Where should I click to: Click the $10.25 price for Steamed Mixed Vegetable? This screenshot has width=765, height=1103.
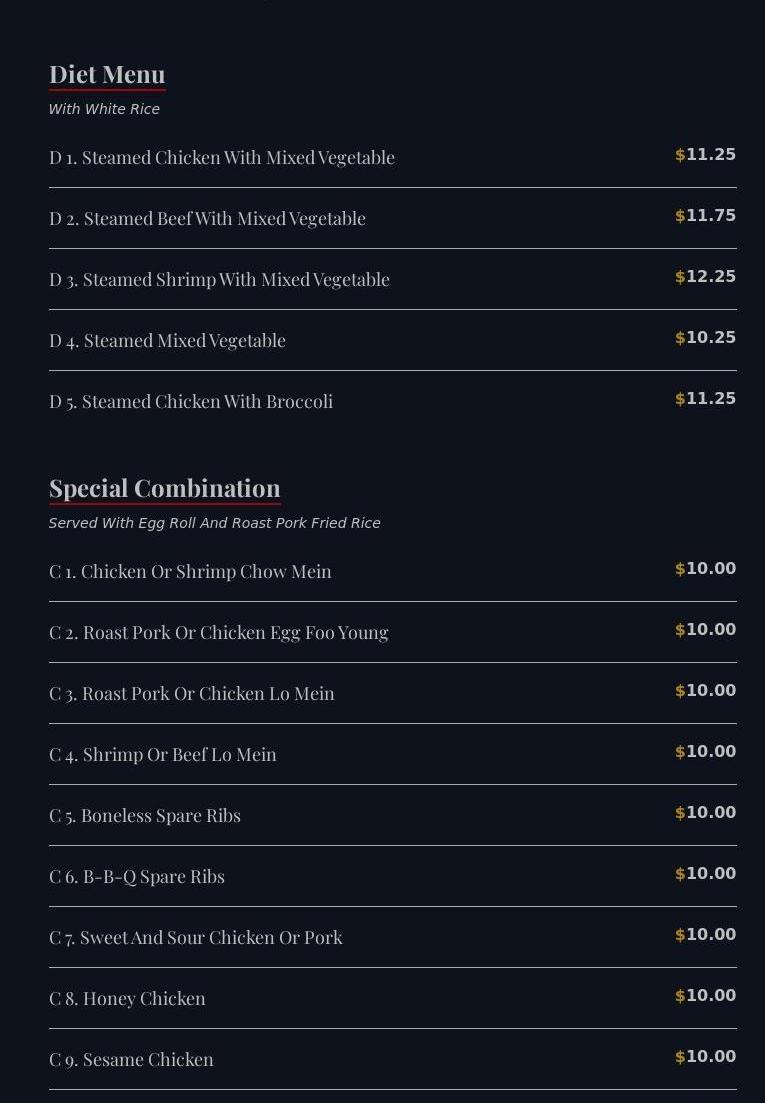tap(705, 338)
